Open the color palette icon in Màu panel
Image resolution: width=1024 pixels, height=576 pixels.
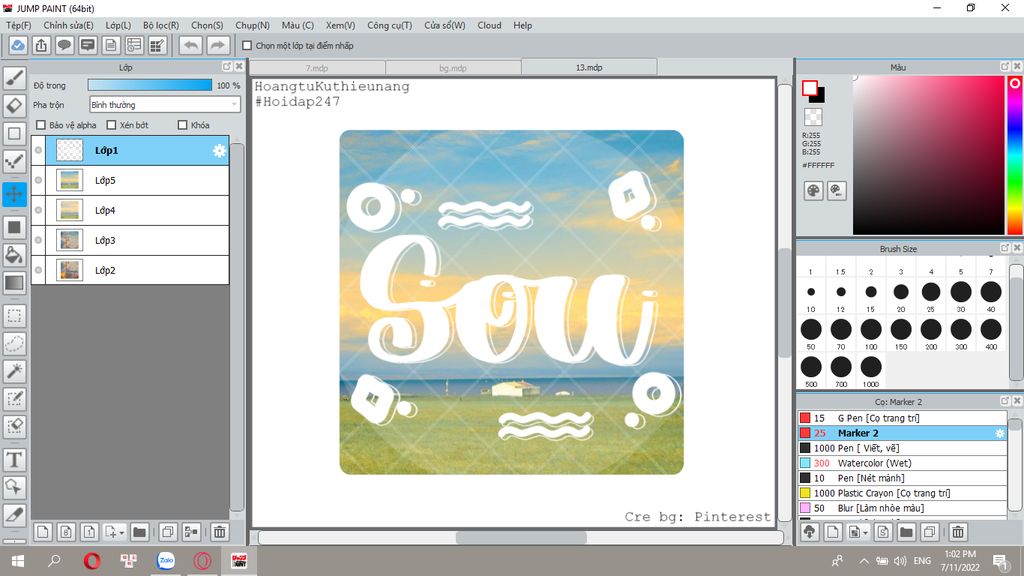pos(813,191)
